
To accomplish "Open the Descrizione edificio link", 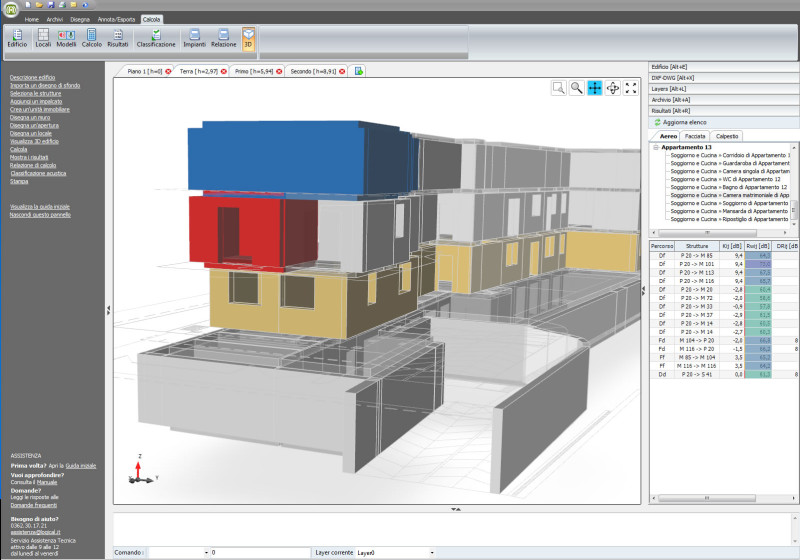I will [33, 77].
